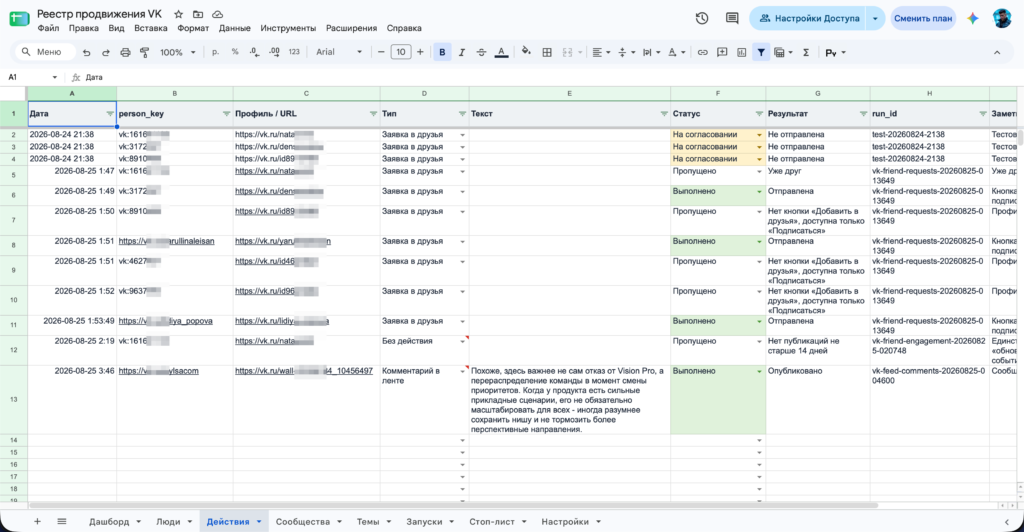This screenshot has width=1024, height=532.
Task: Open the functions sigma menu
Action: point(806,52)
